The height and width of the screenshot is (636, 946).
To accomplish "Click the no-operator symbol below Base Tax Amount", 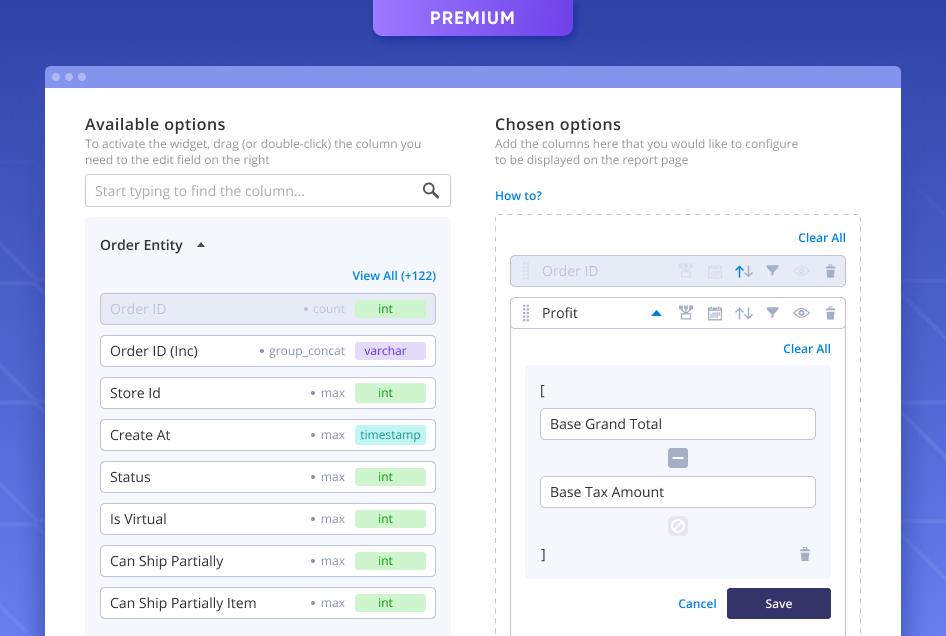I will click(x=677, y=525).
